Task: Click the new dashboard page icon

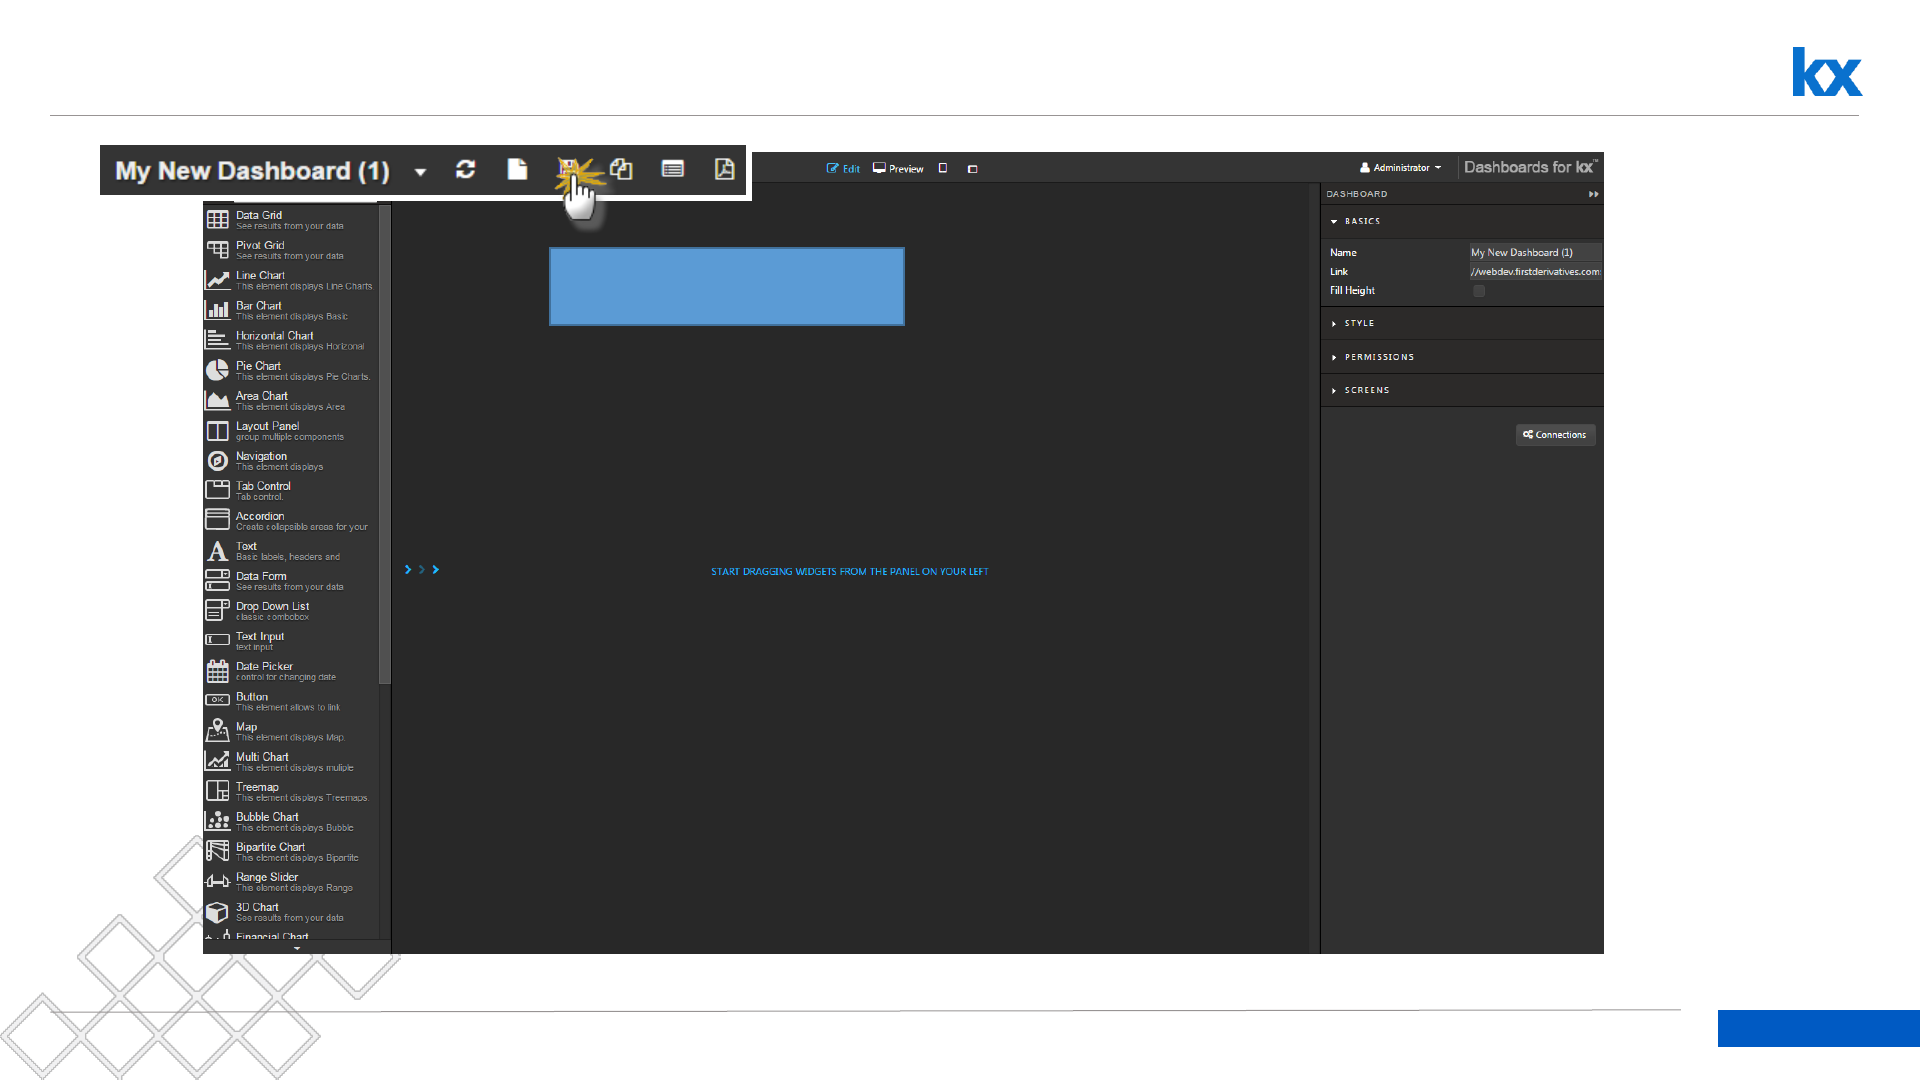Action: point(517,170)
